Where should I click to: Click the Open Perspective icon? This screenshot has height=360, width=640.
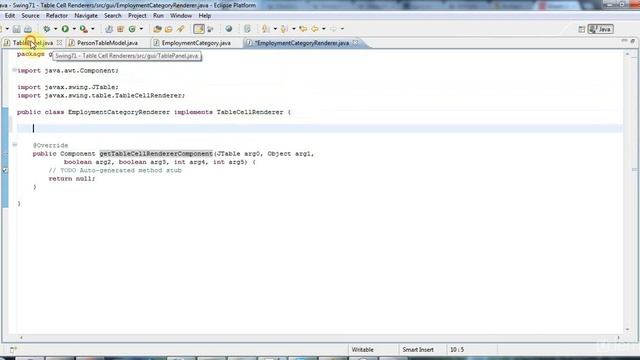581,29
